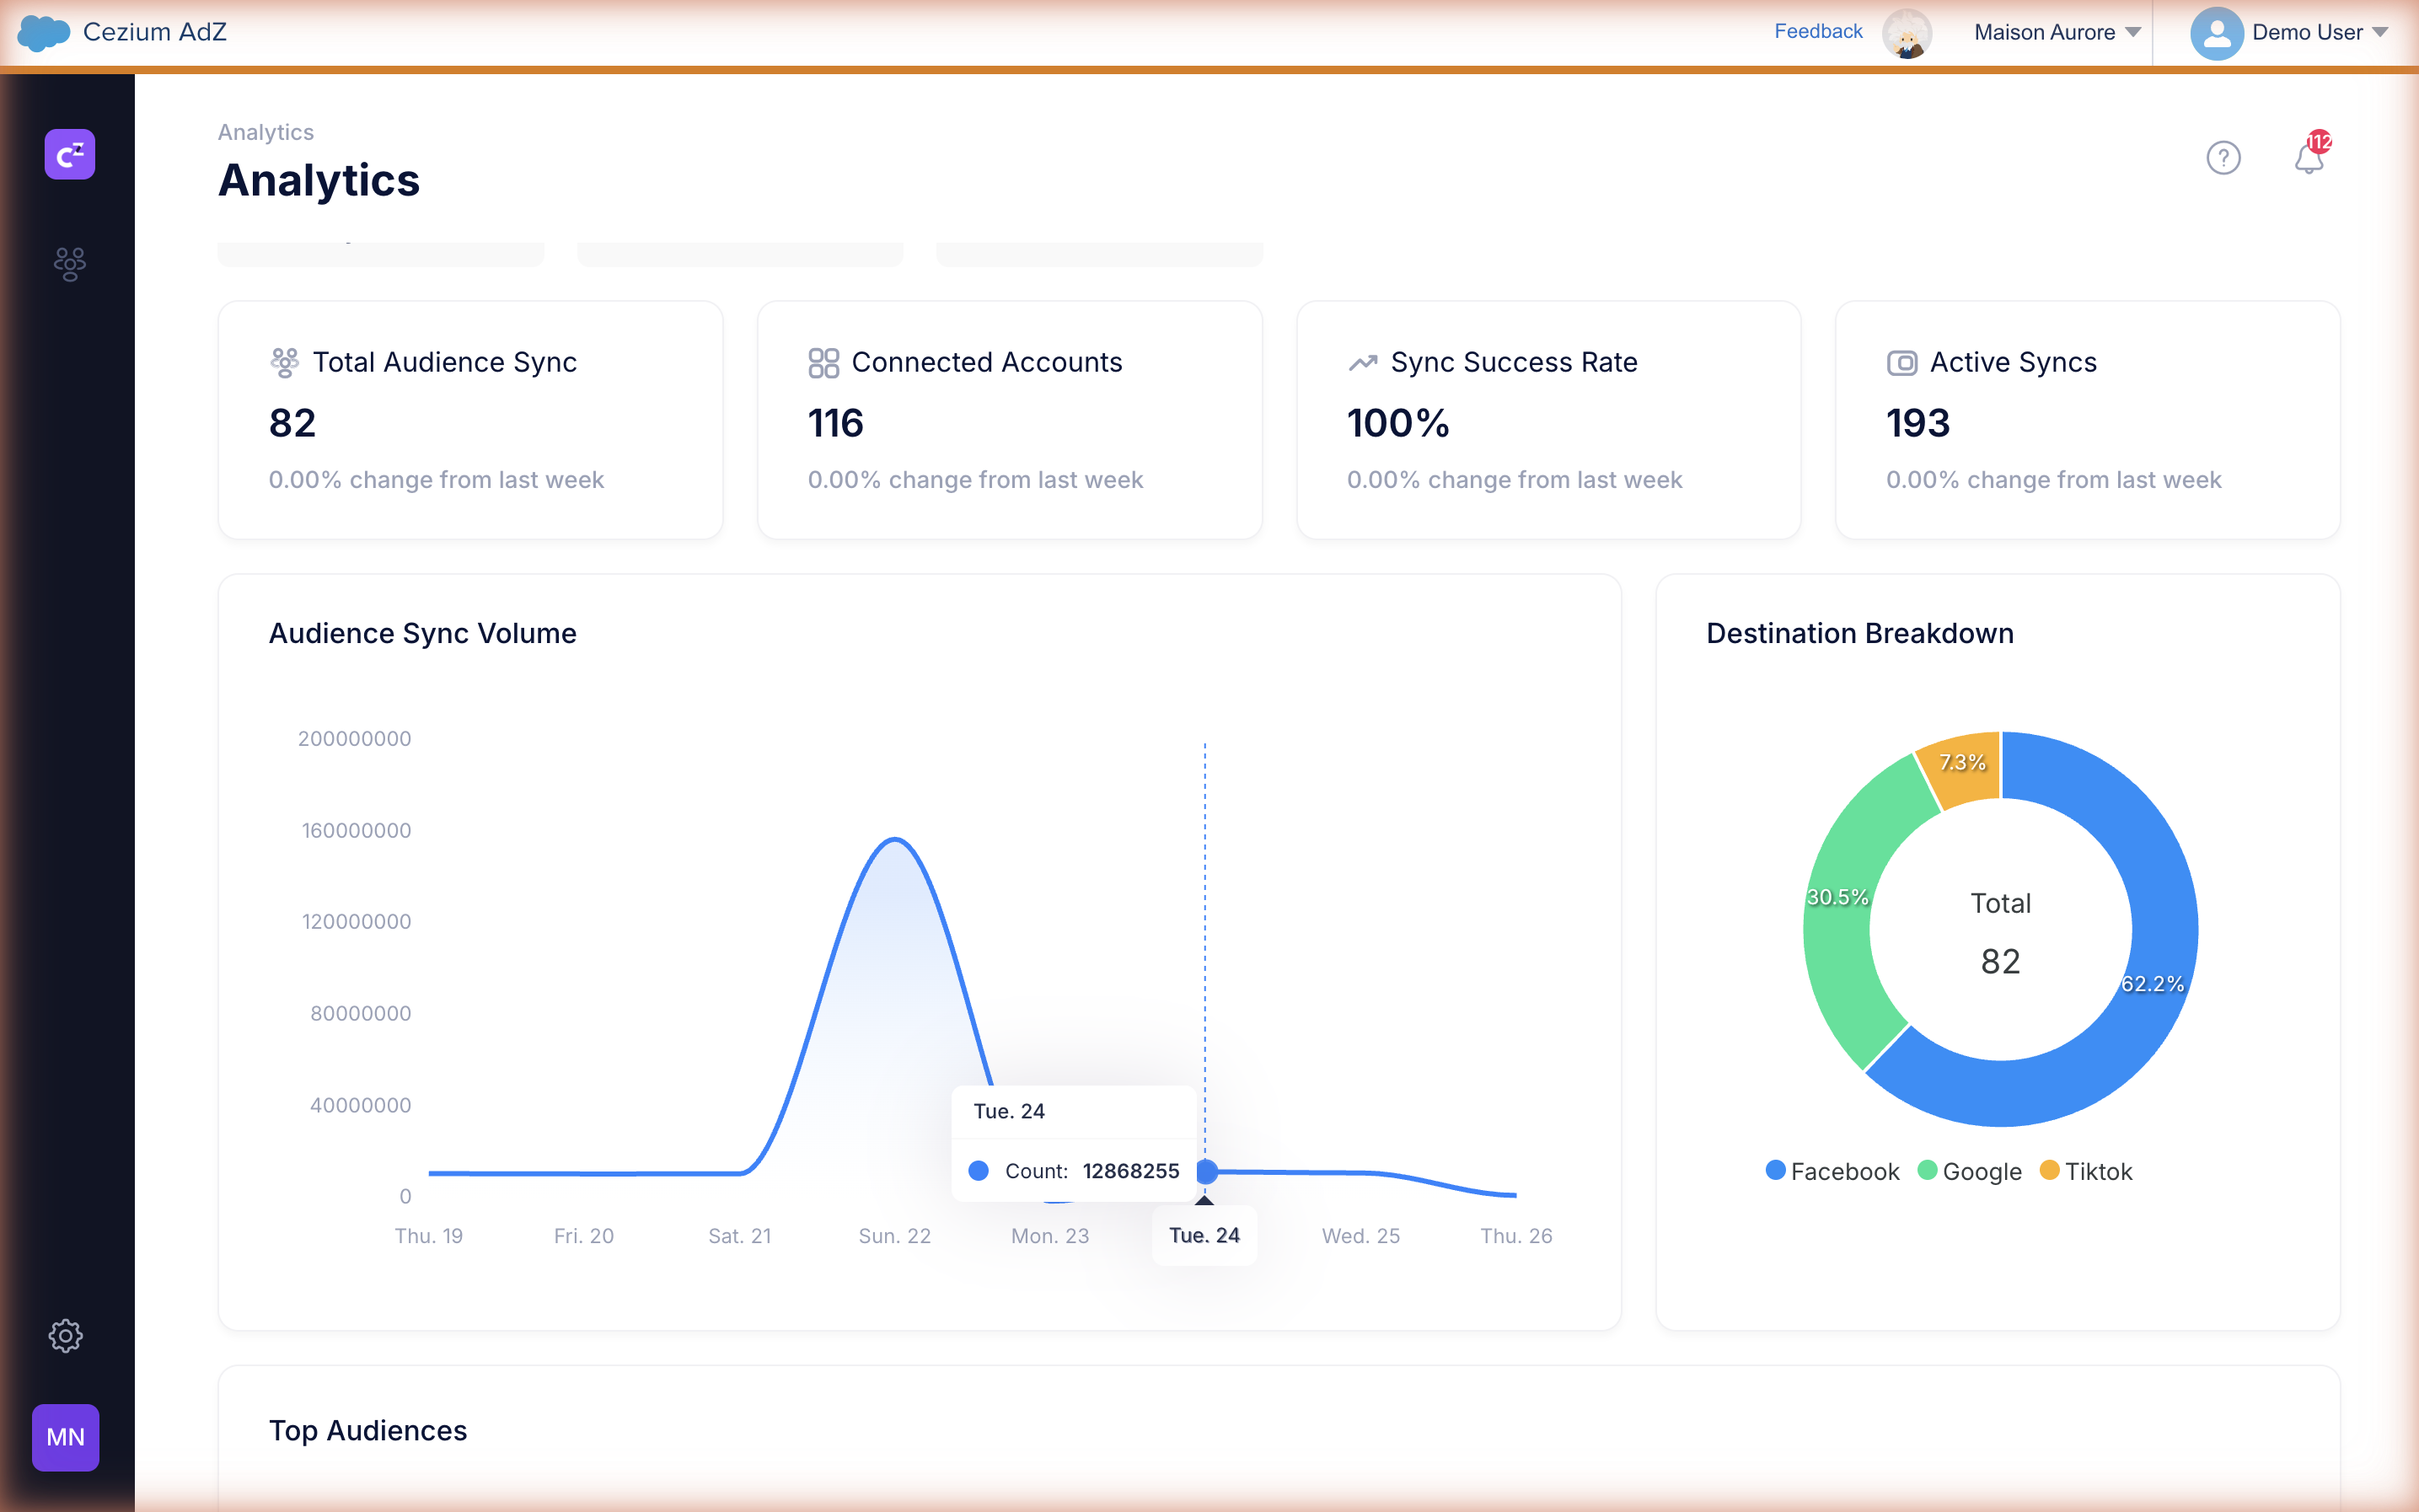Image resolution: width=2419 pixels, height=1512 pixels.
Task: Expand the Demo User menu arrow
Action: tap(2380, 33)
